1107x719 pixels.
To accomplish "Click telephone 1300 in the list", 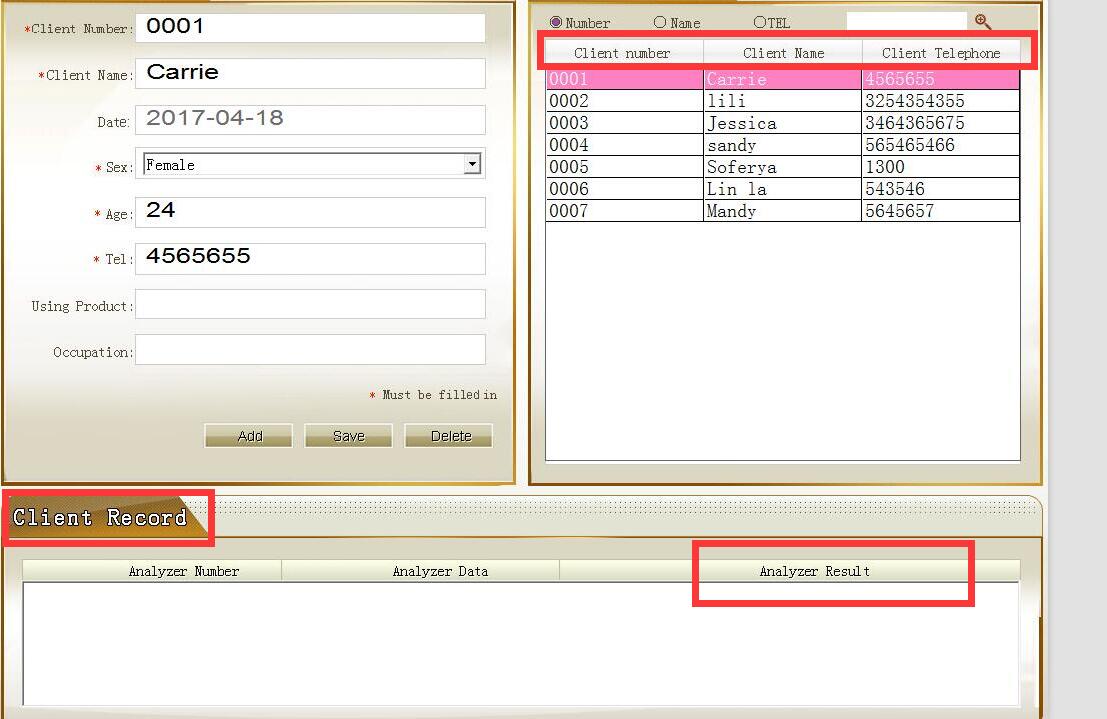I will pos(885,166).
